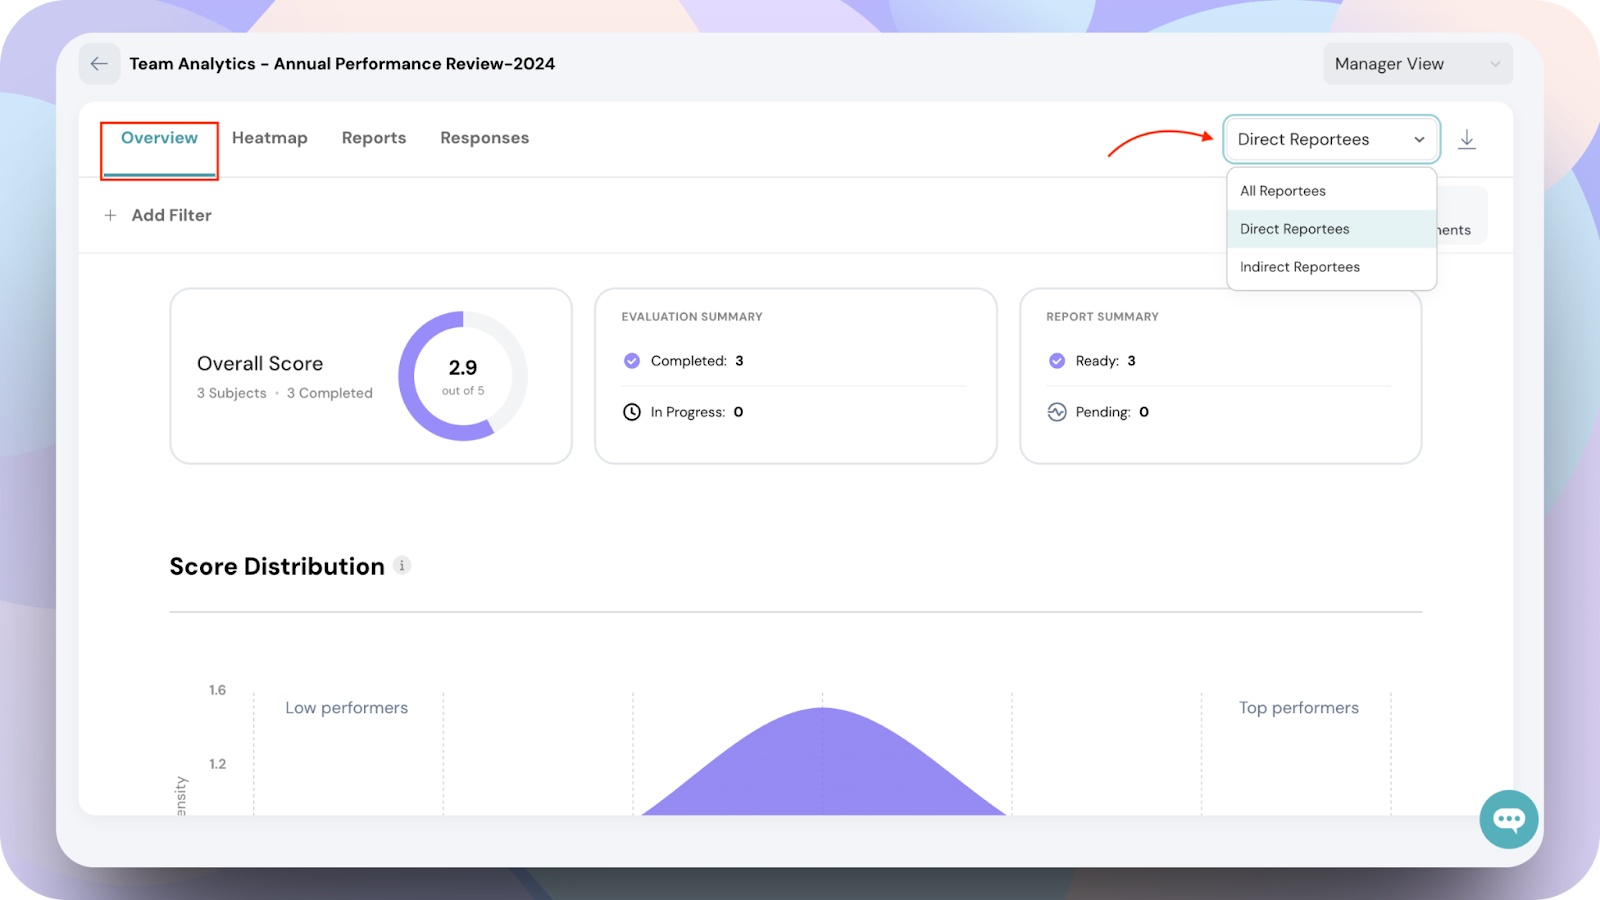This screenshot has height=900, width=1600.
Task: Click the 1.6 axis value
Action: tap(217, 690)
